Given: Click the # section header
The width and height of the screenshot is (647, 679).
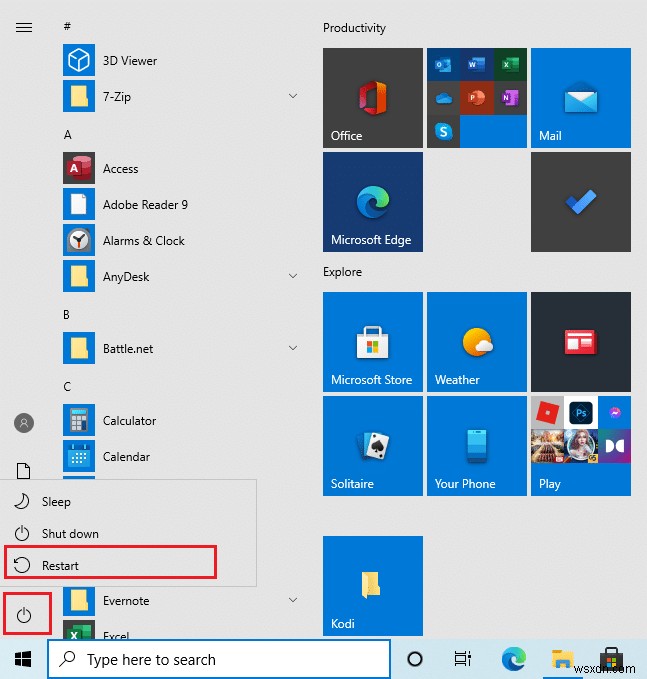Looking at the screenshot, I should (67, 26).
